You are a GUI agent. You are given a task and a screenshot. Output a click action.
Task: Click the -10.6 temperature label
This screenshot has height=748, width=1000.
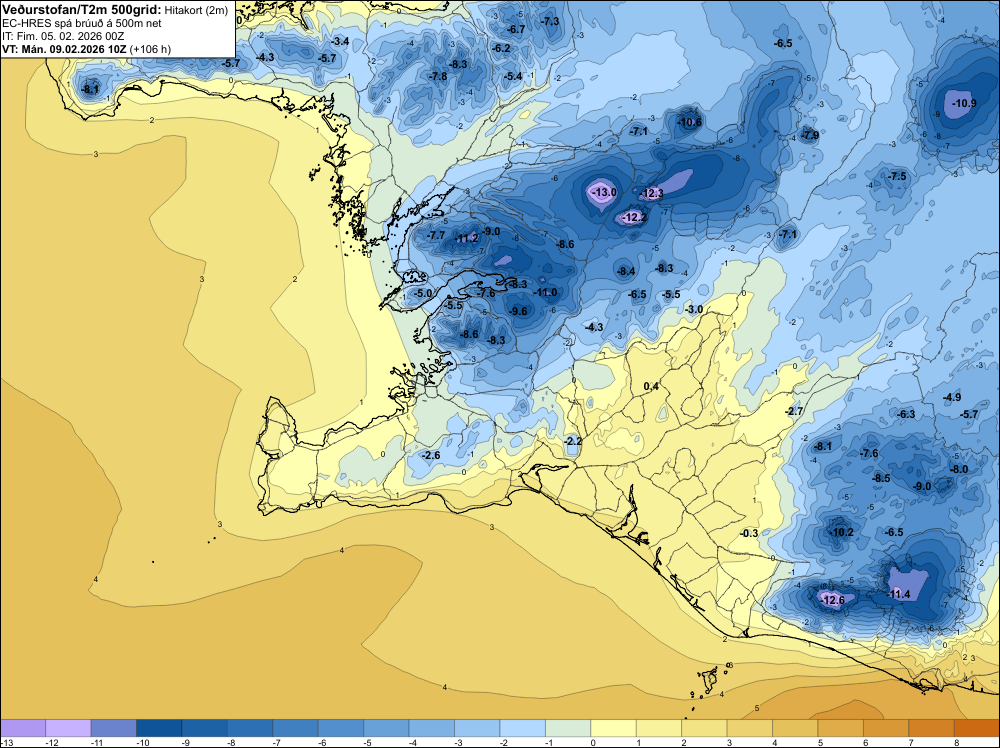tap(689, 122)
